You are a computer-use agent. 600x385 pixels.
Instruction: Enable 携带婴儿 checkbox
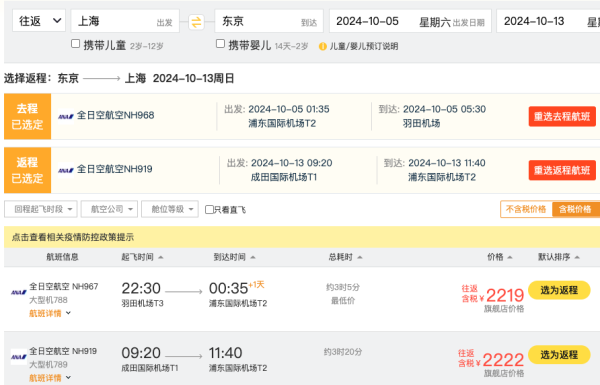pyautogui.click(x=220, y=44)
